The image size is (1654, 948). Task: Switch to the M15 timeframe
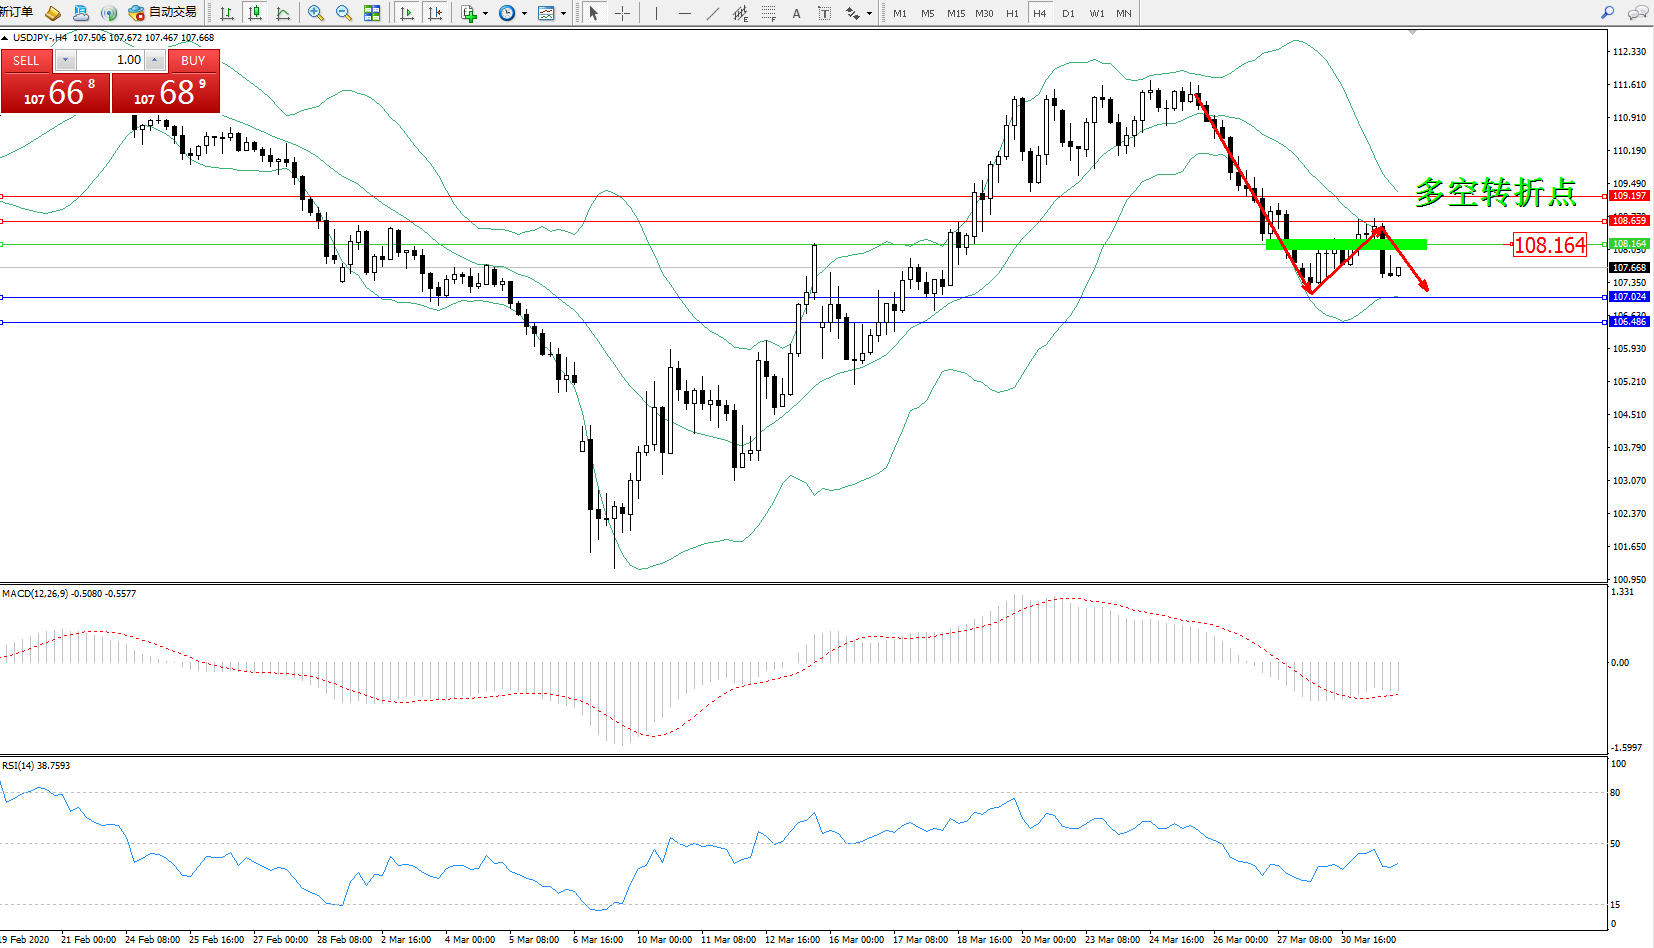pyautogui.click(x=956, y=13)
